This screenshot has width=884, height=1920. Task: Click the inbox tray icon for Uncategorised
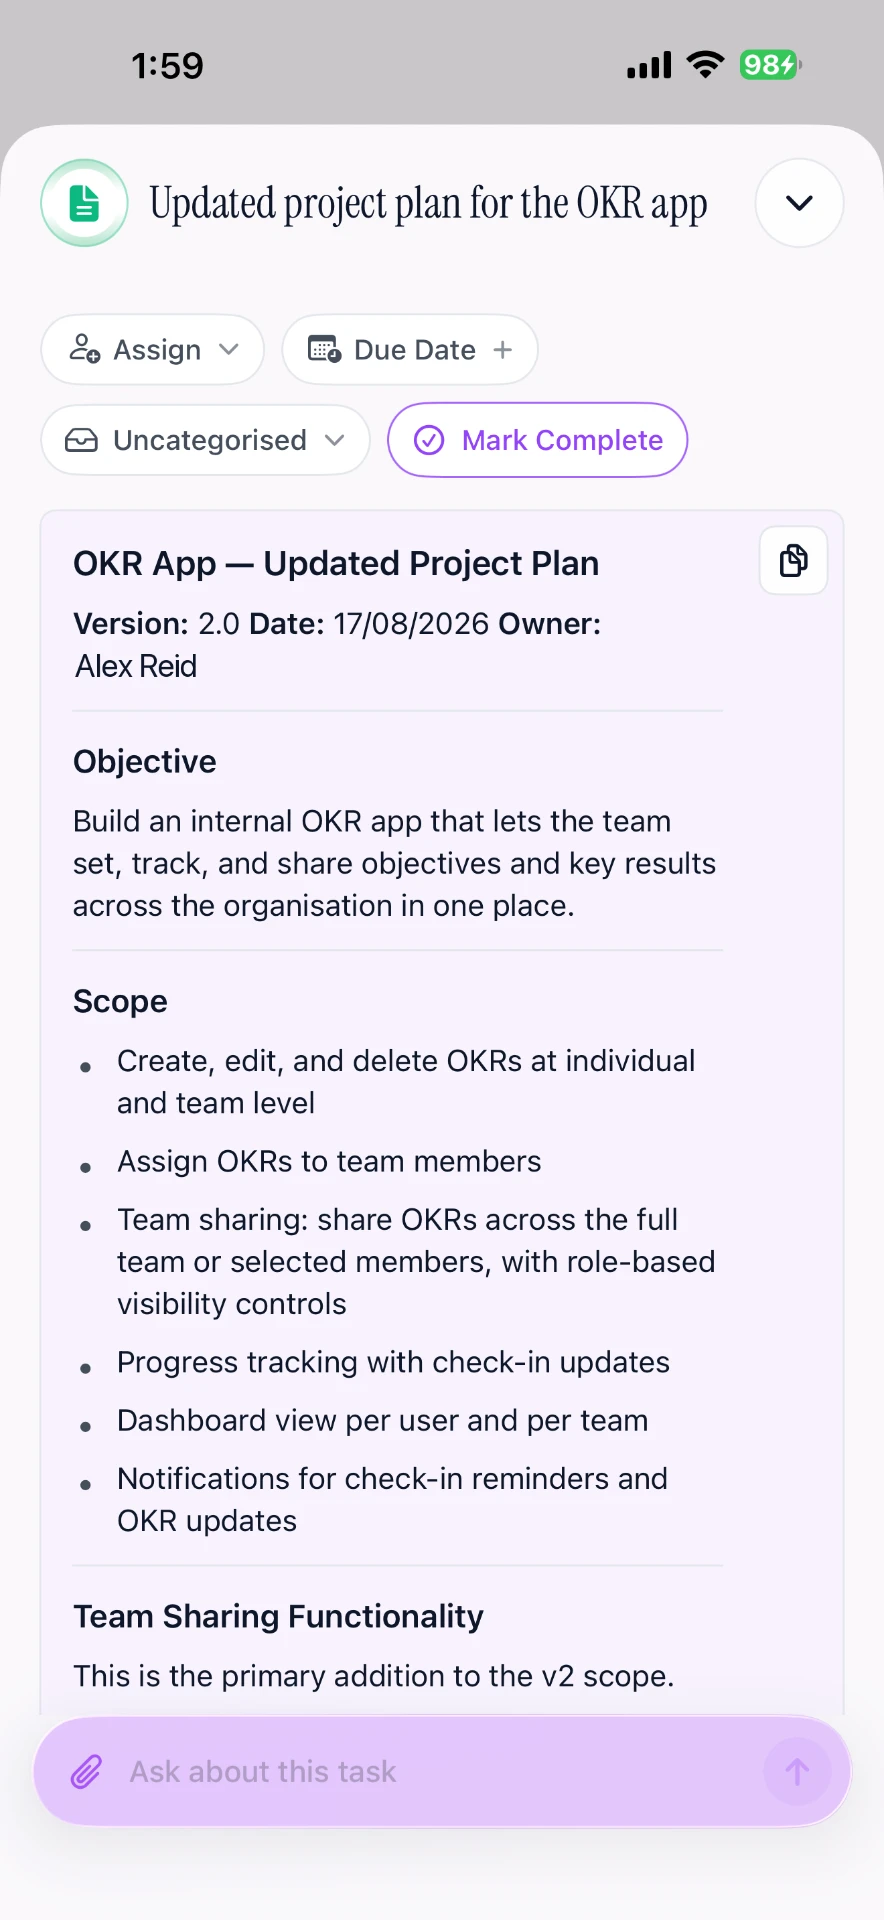(81, 440)
